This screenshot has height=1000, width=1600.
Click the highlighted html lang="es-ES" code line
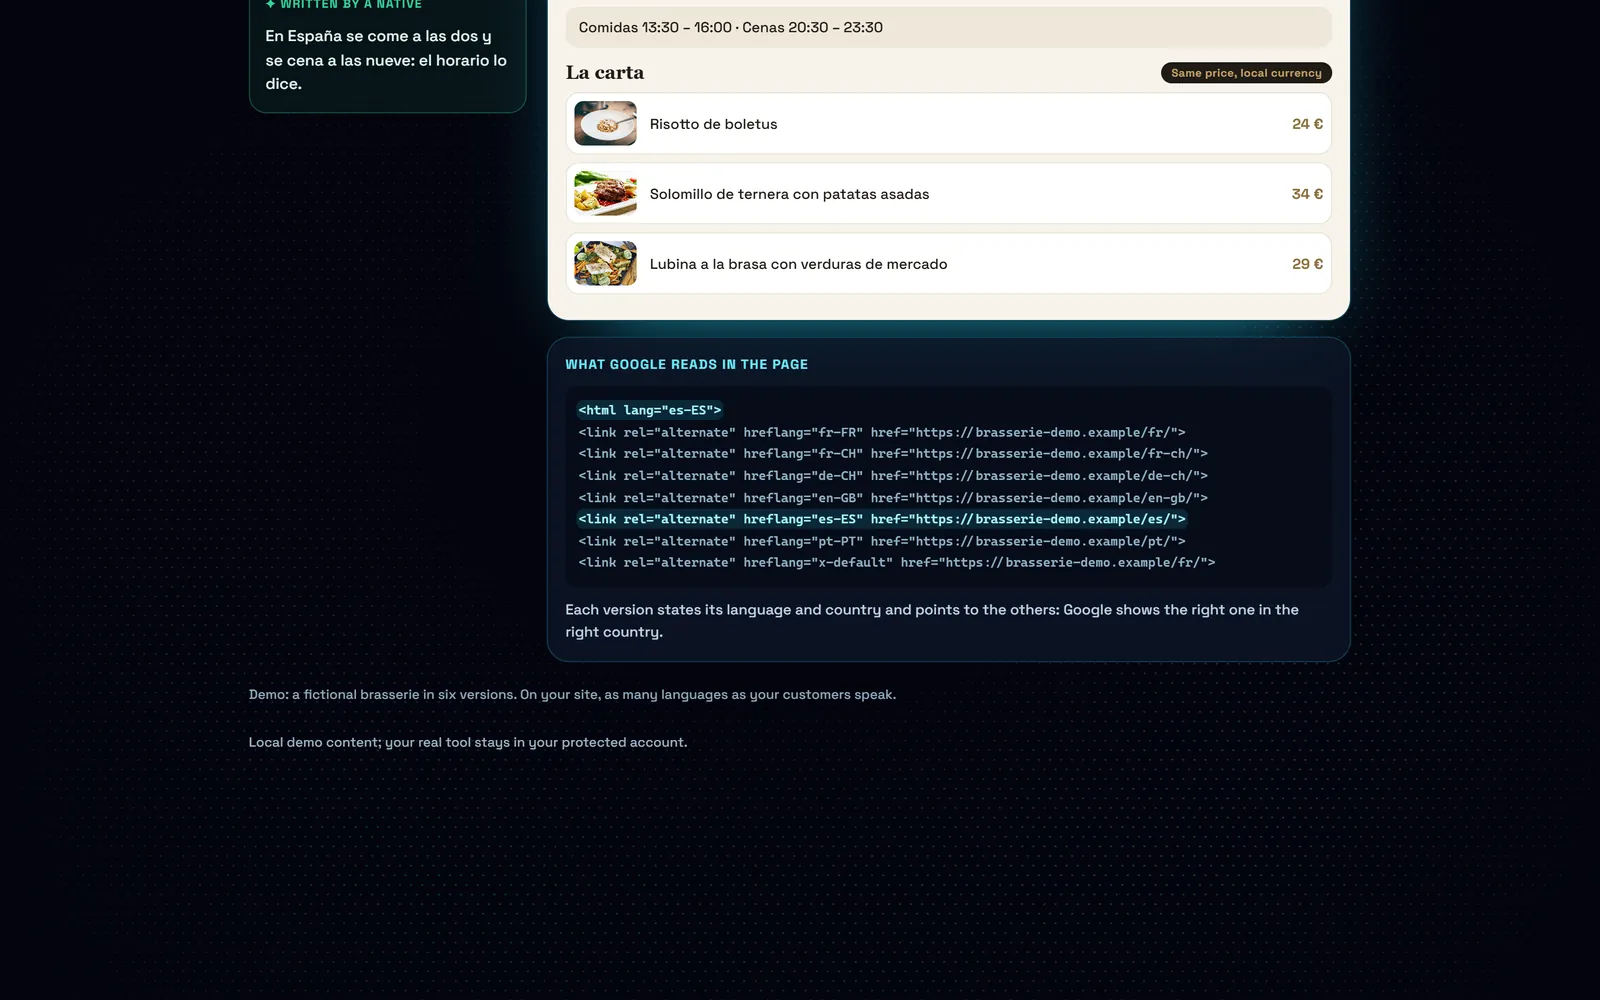[650, 410]
